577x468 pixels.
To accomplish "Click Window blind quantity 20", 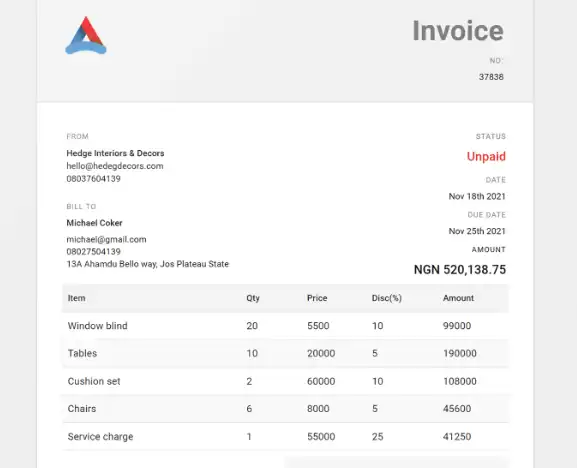I will click(x=252, y=326).
